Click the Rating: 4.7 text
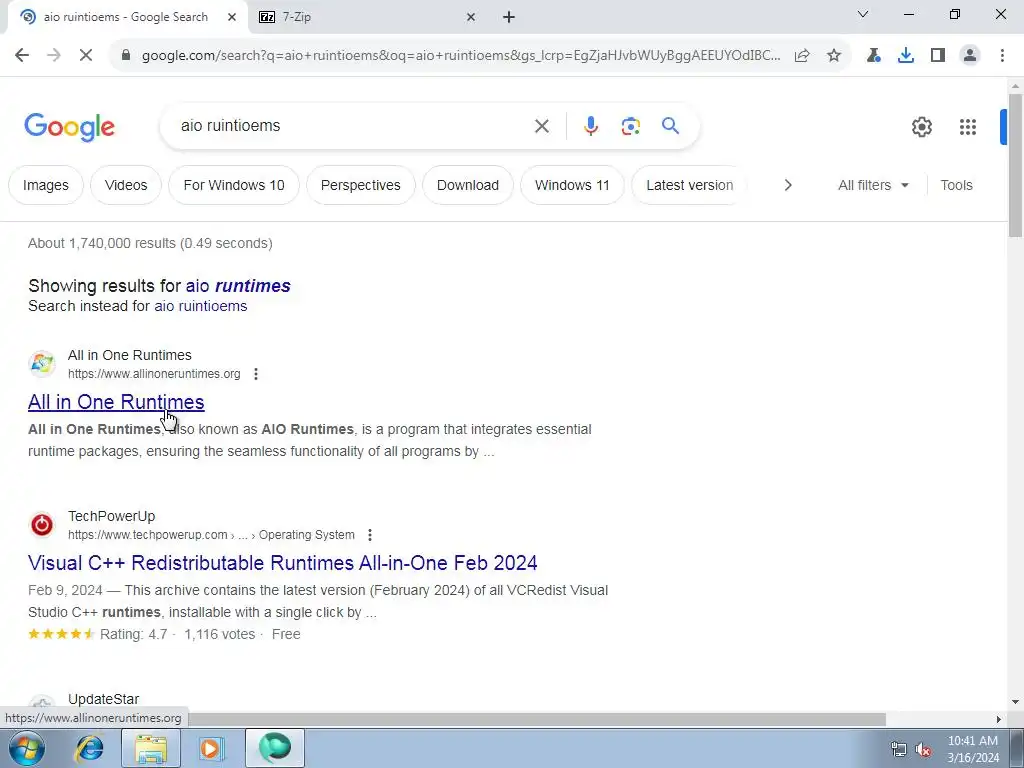Screen dimensions: 1024x768 (134, 635)
